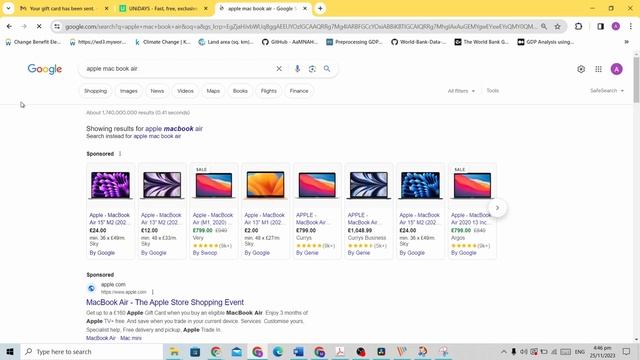Toggle Chrome side panel
Screen dimensions: 640x360
pos(600,27)
